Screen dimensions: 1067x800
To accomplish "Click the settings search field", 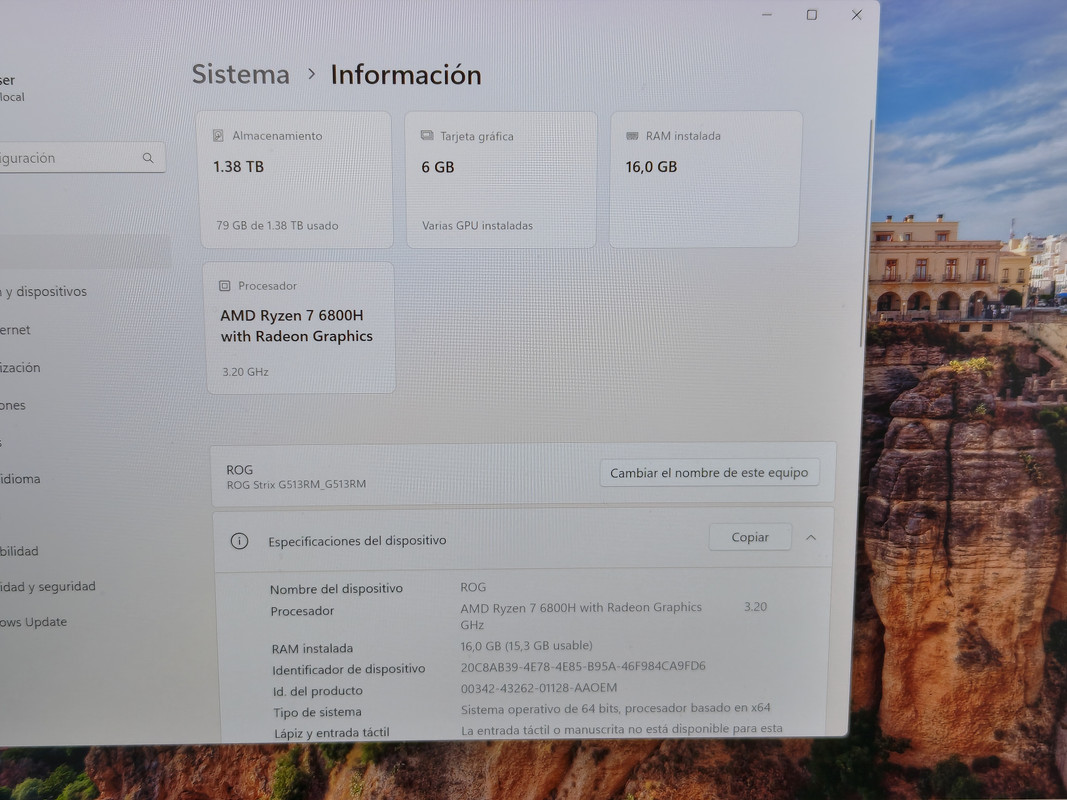I will point(82,158).
